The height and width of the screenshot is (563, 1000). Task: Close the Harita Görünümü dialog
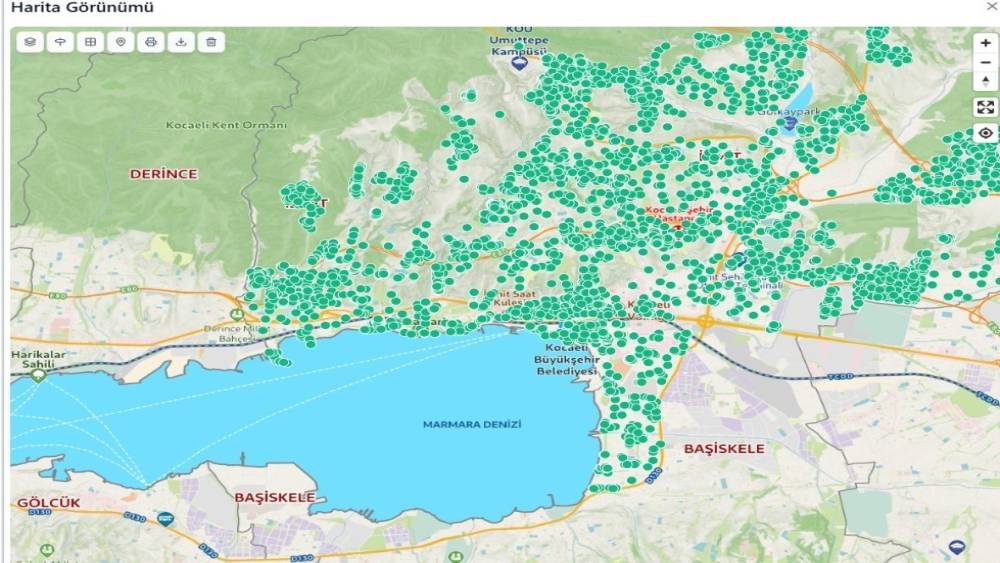click(x=991, y=7)
